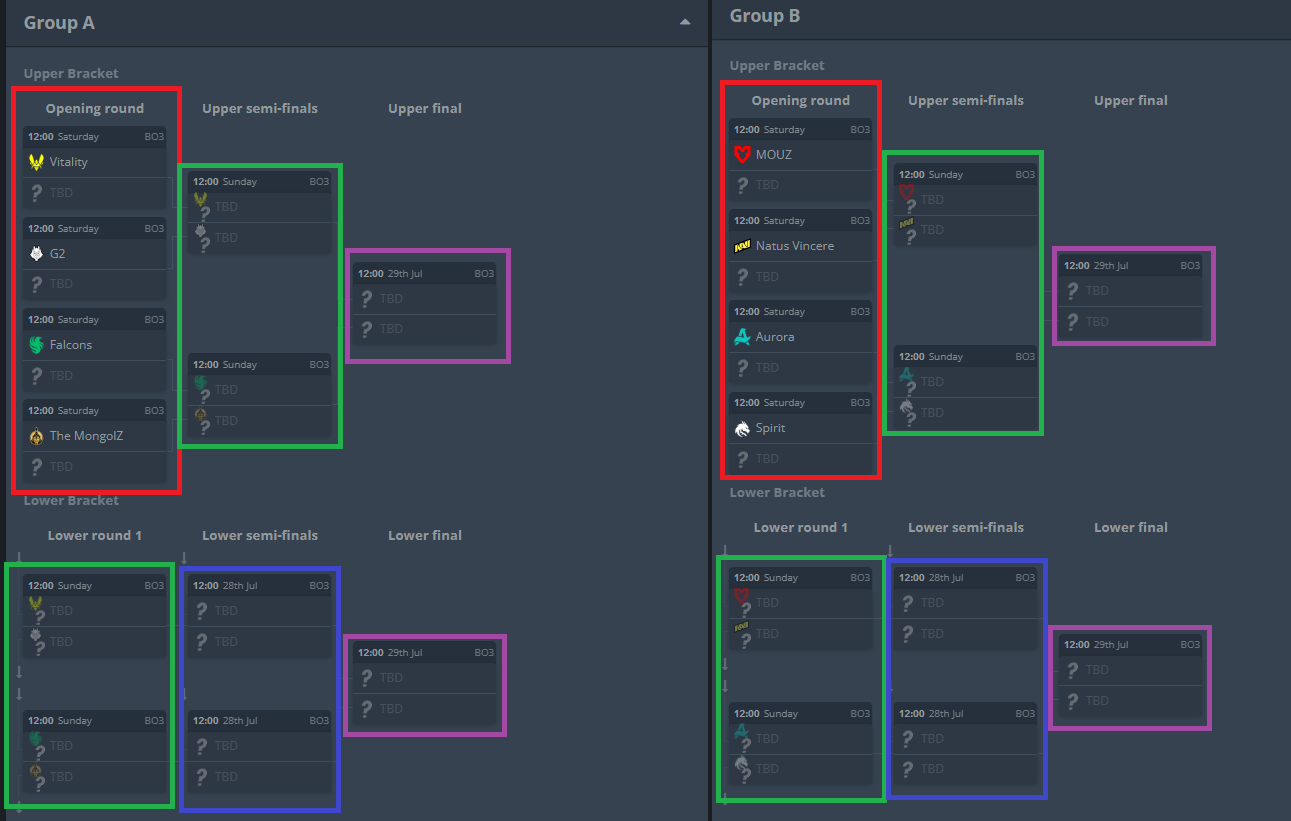Click Group B Upper semi-finals header

pos(966,101)
